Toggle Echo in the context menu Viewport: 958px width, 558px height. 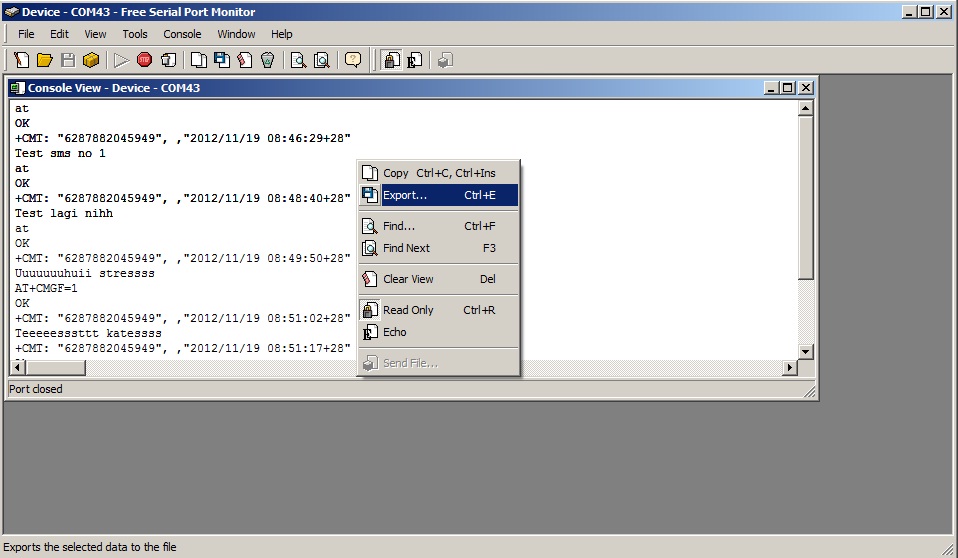[x=439, y=332]
